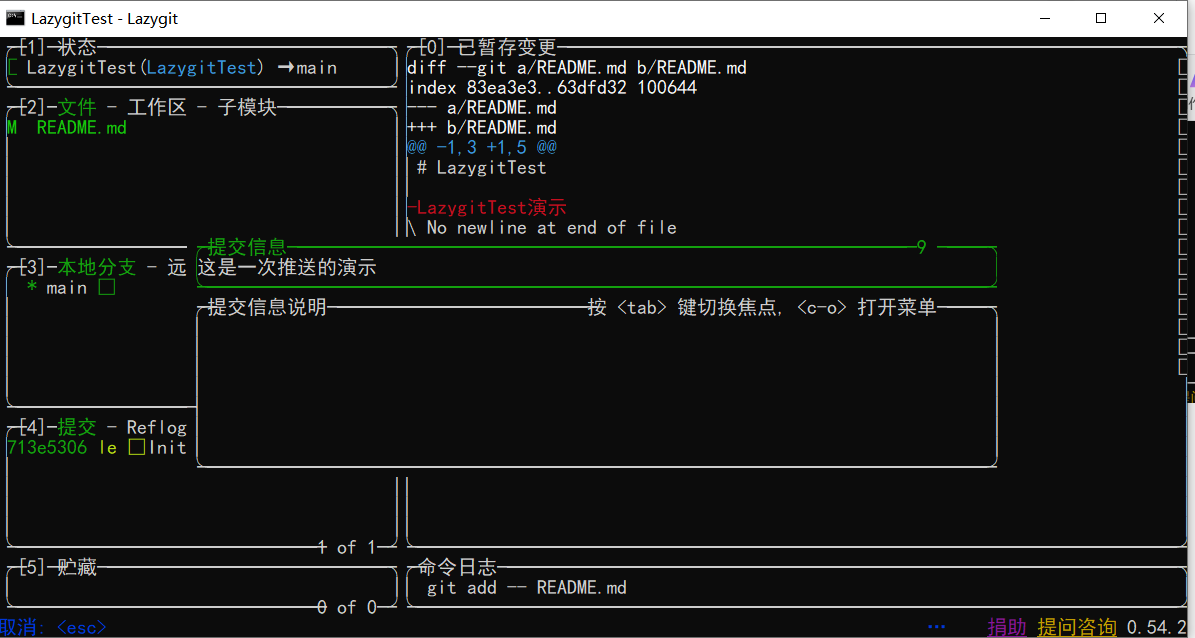Click the 提问咨询 link
The width and height of the screenshot is (1195, 638).
1077,627
